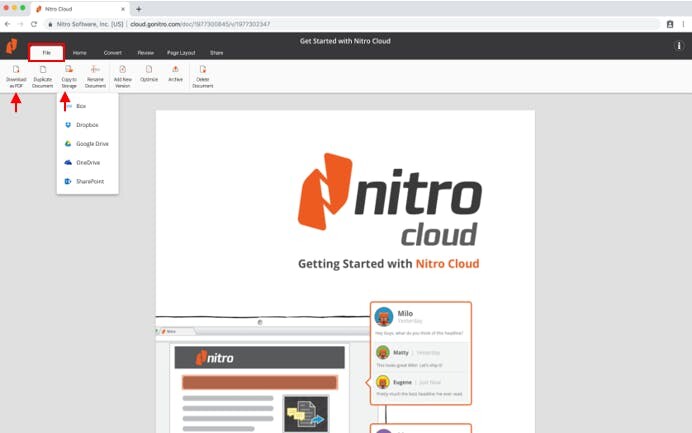The height and width of the screenshot is (433, 692).
Task: Reload the page with browser refresh button
Action: tap(34, 23)
